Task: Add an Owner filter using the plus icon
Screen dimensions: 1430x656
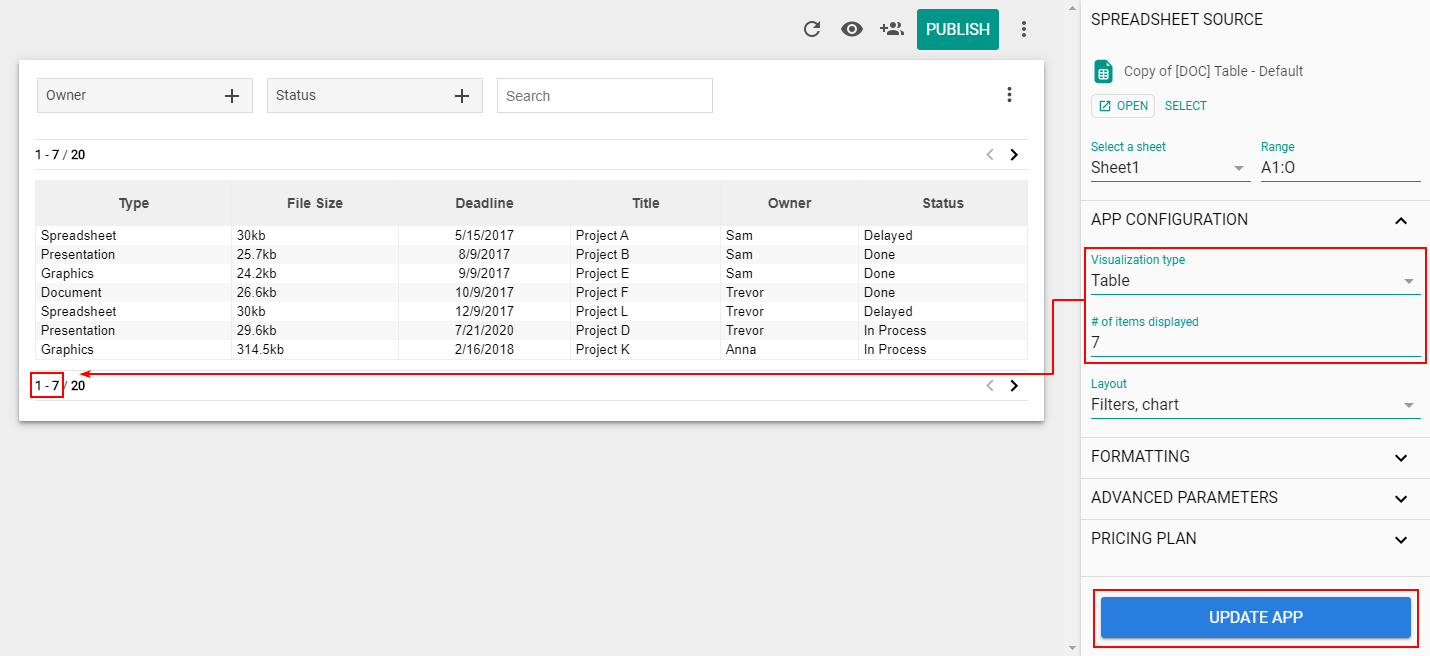Action: coord(230,95)
